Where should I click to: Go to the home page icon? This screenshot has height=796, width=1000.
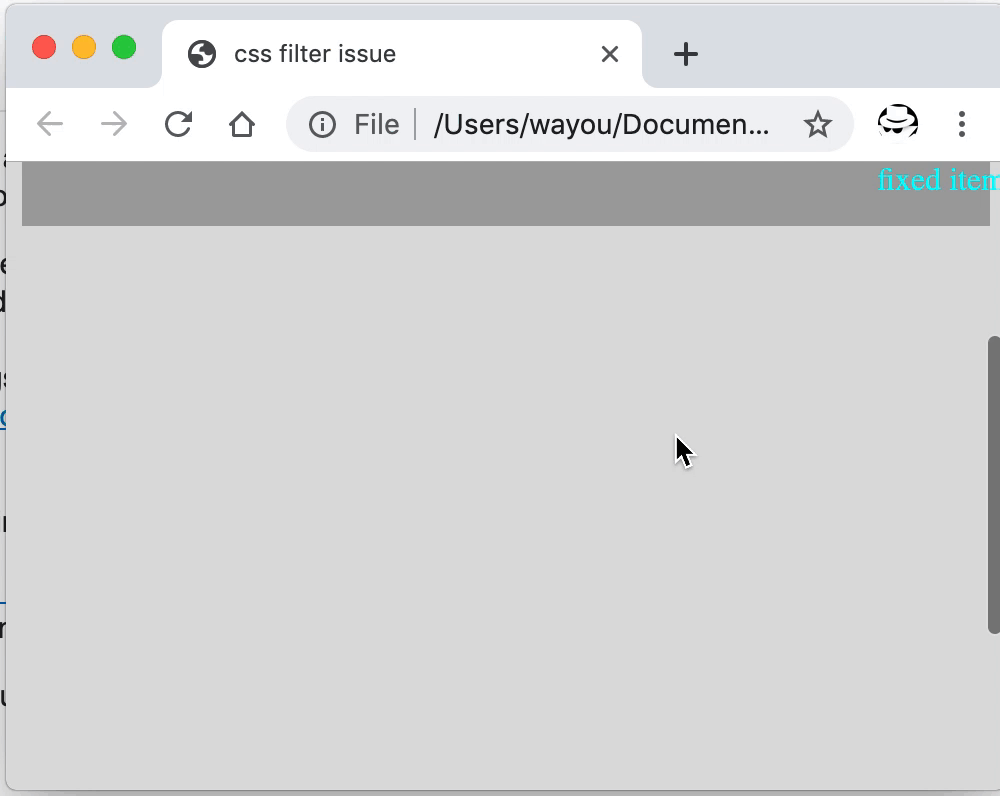click(242, 124)
